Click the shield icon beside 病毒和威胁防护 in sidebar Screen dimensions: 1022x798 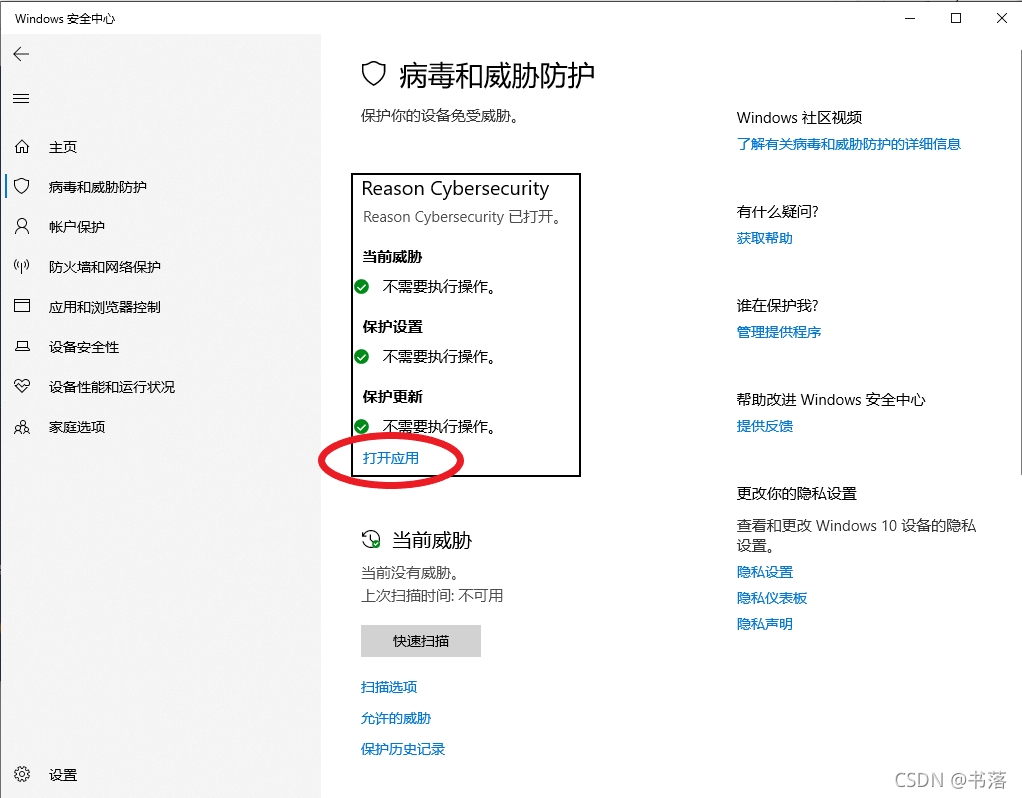pyautogui.click(x=22, y=186)
